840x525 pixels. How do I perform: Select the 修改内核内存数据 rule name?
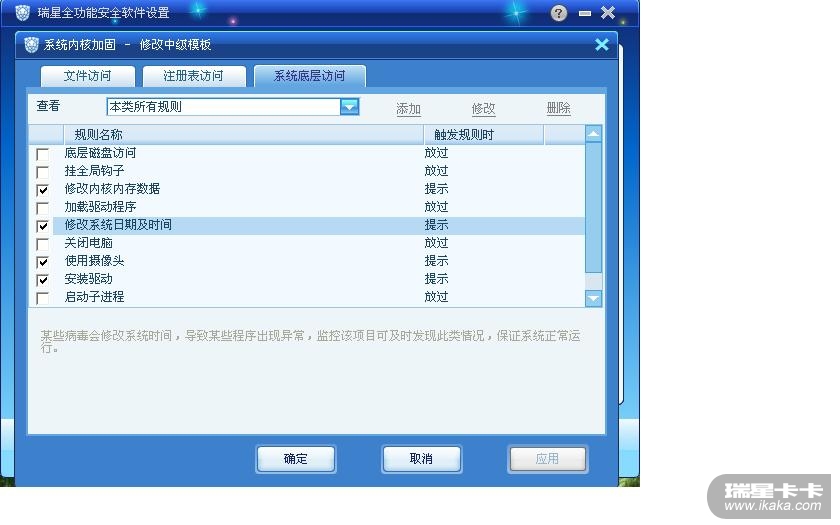(112, 189)
